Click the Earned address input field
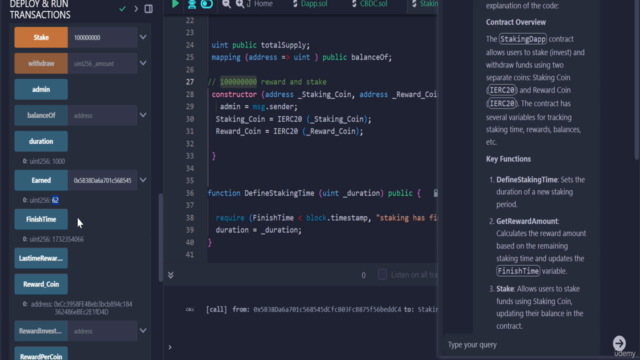Screen dimensions: 640x360 tap(102, 180)
